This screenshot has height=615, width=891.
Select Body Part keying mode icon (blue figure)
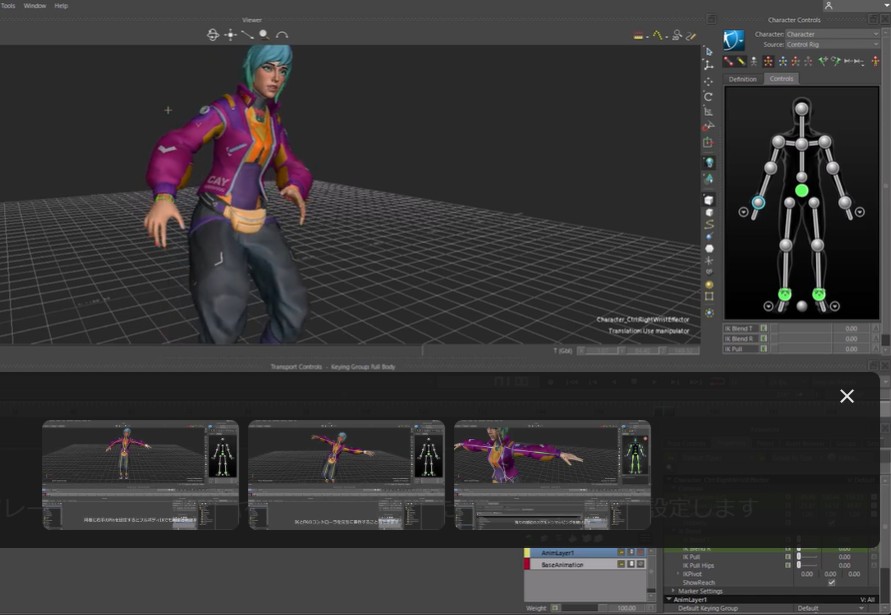coord(782,61)
